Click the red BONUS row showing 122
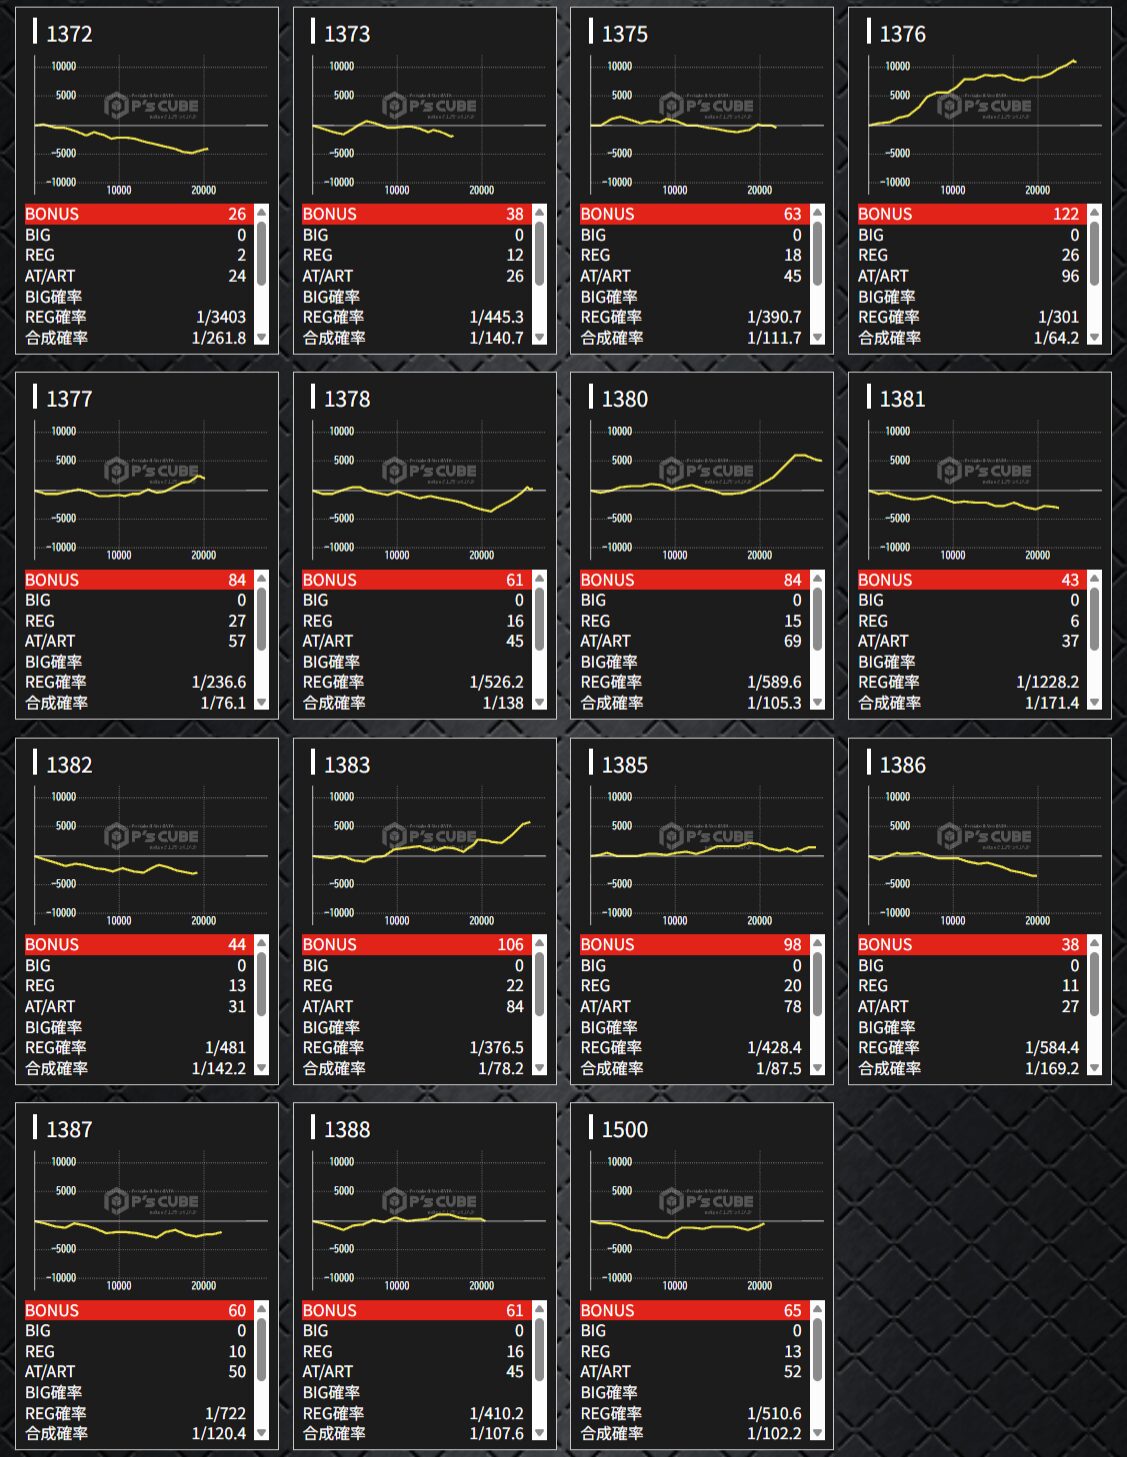This screenshot has height=1457, width=1127. [x=969, y=214]
